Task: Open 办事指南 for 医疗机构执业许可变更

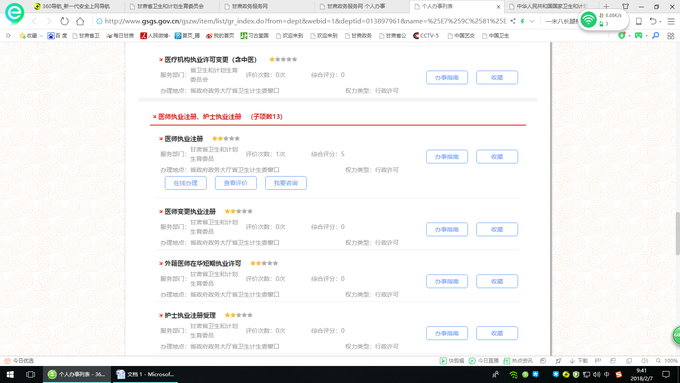Action: coord(447,77)
